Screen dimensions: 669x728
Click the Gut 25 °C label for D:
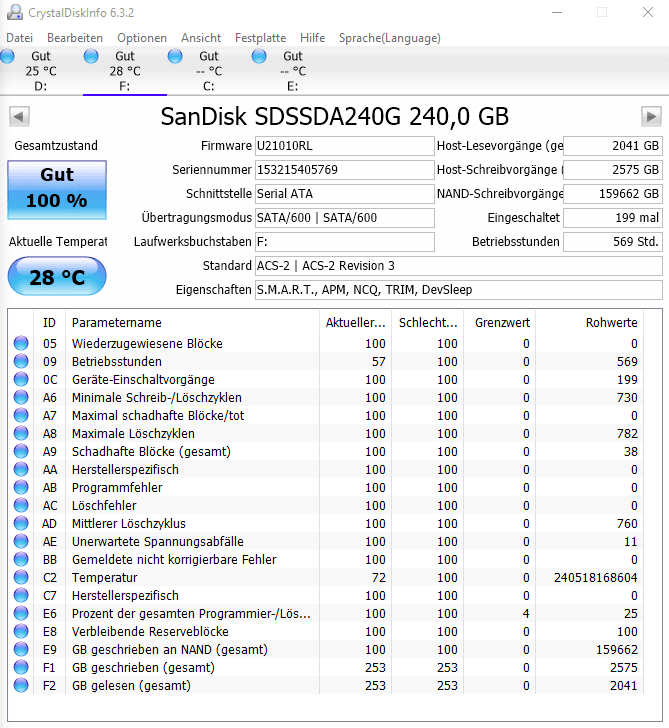tap(41, 64)
